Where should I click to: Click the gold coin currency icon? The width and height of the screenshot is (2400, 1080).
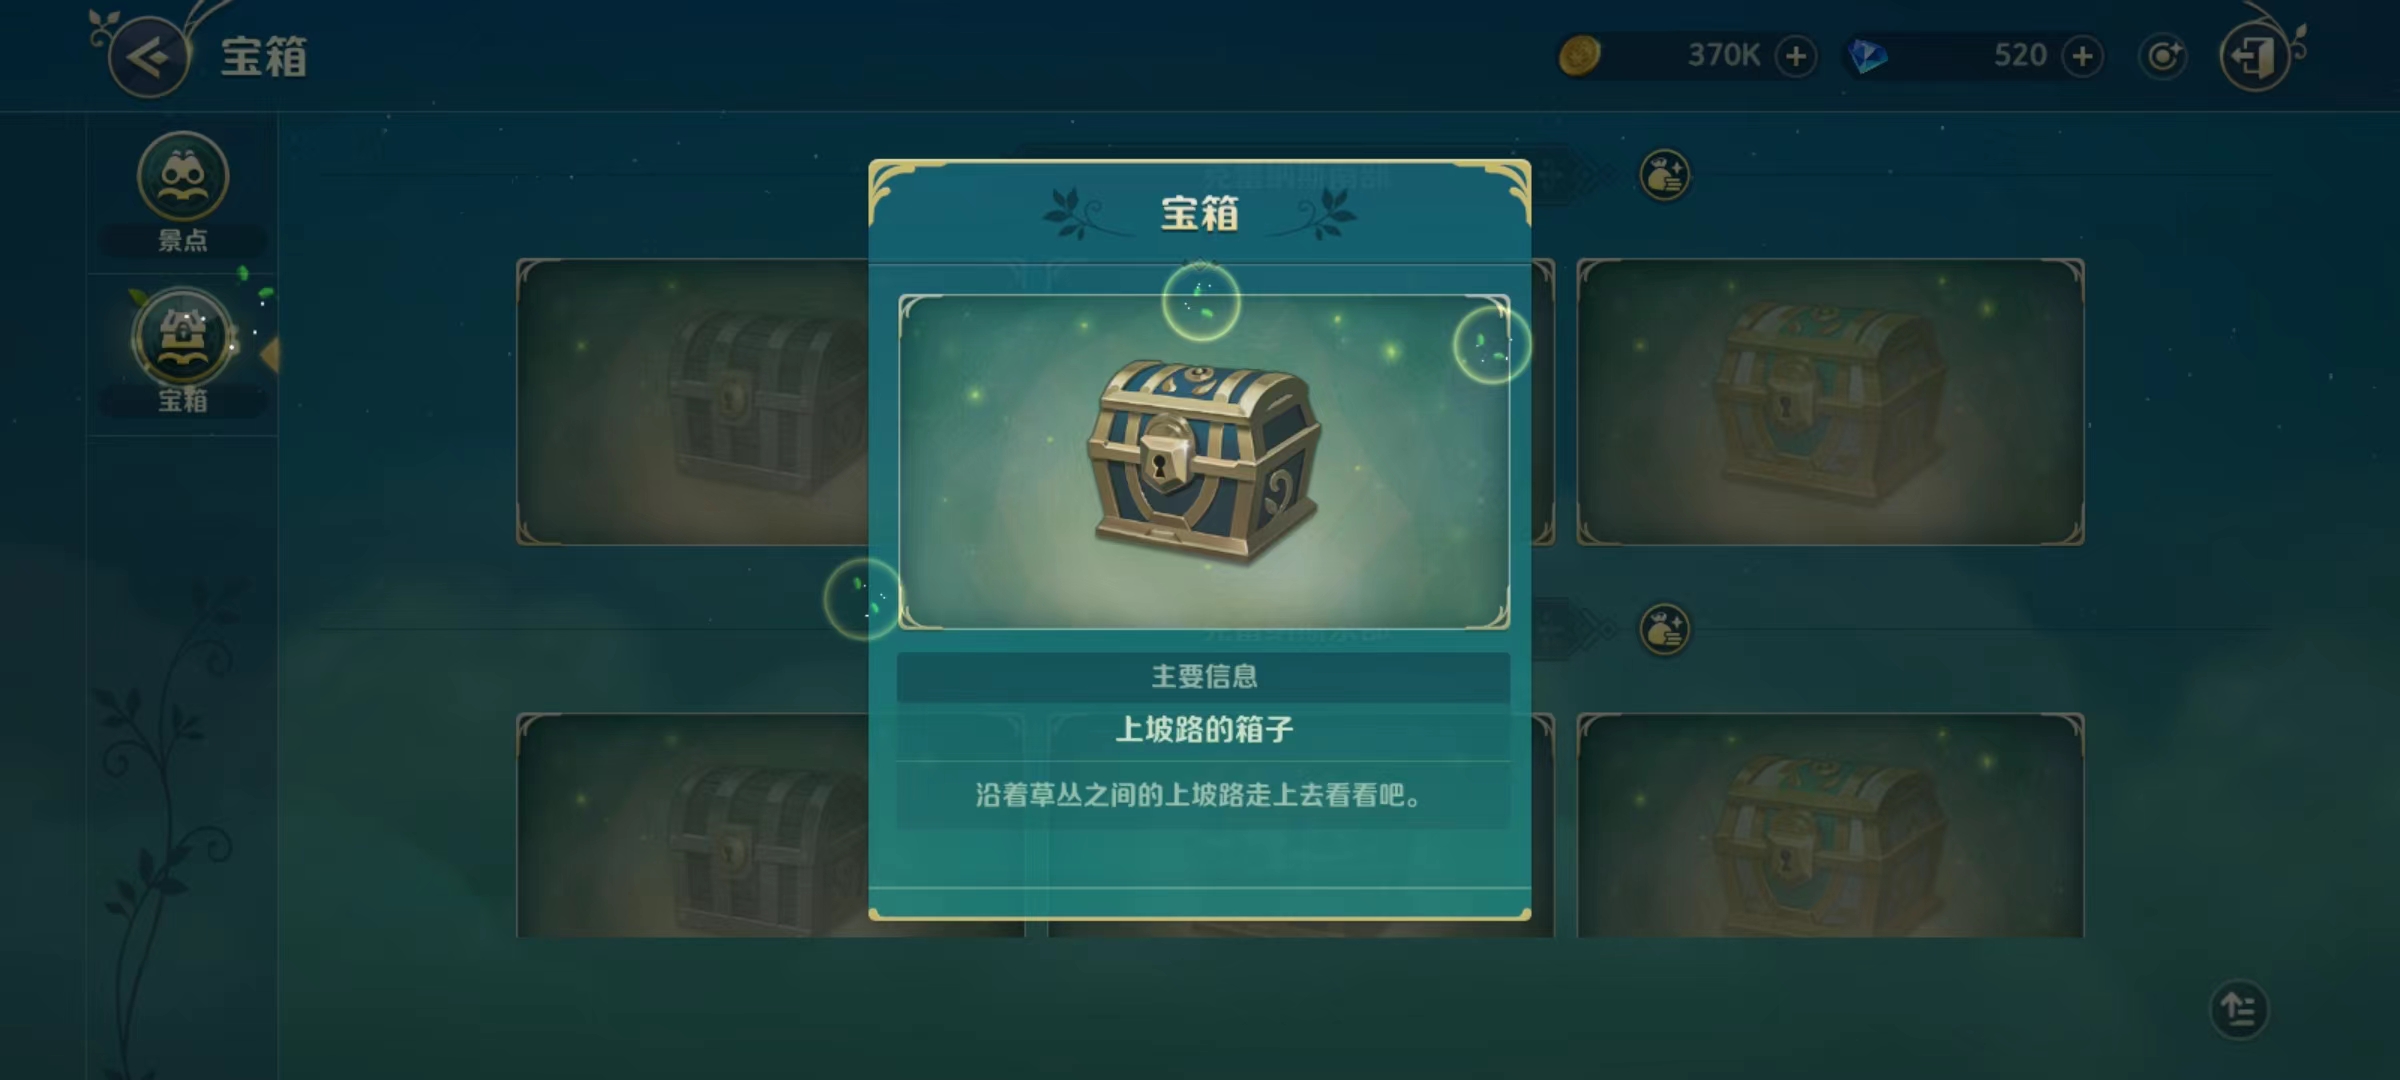1580,56
